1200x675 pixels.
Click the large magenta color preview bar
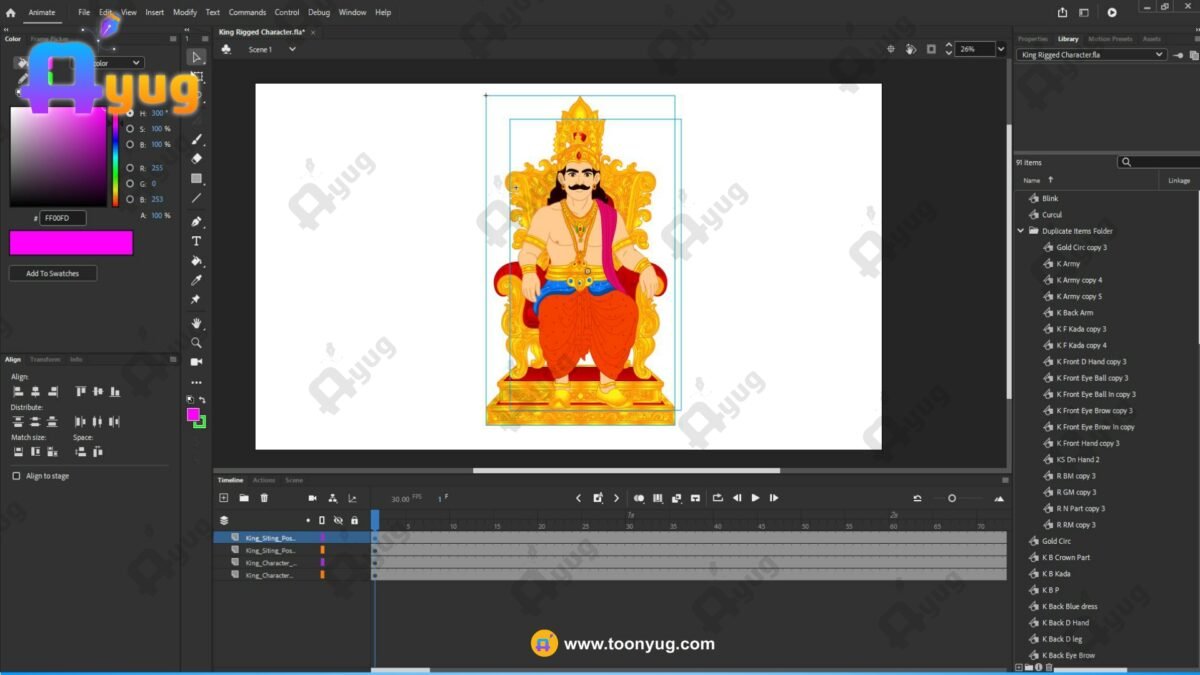pyautogui.click(x=71, y=243)
